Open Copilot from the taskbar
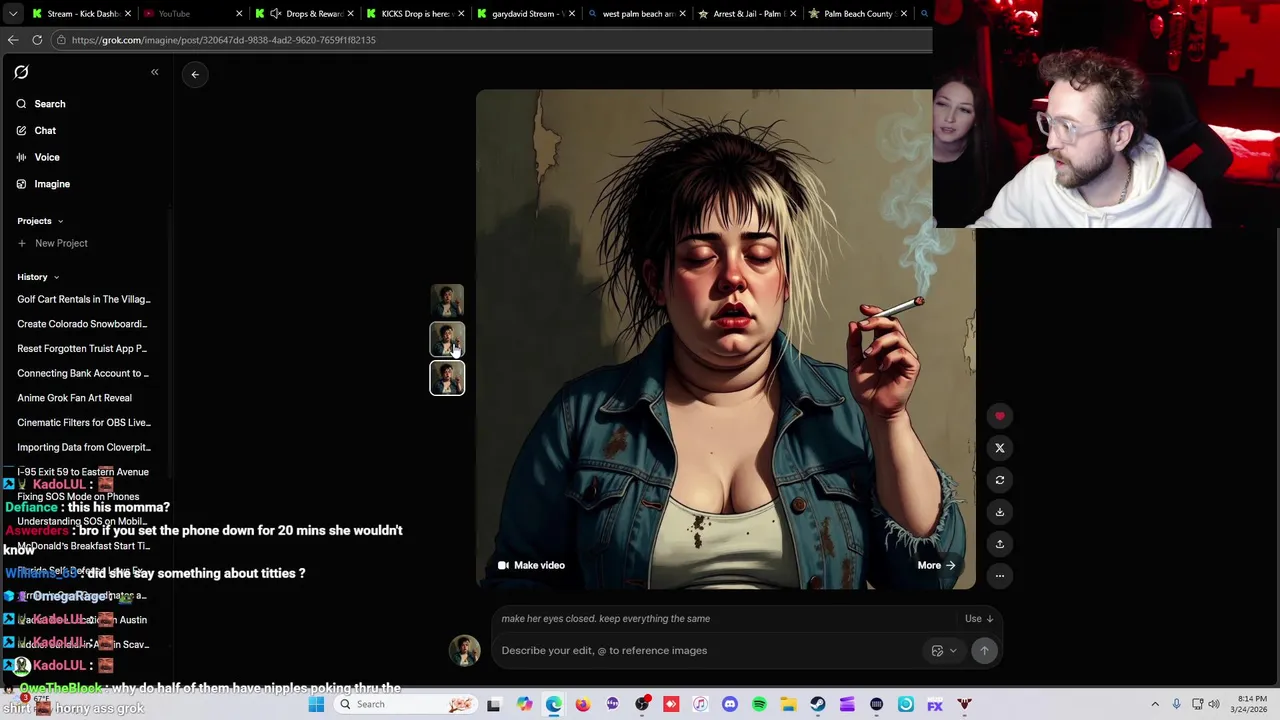 point(525,705)
